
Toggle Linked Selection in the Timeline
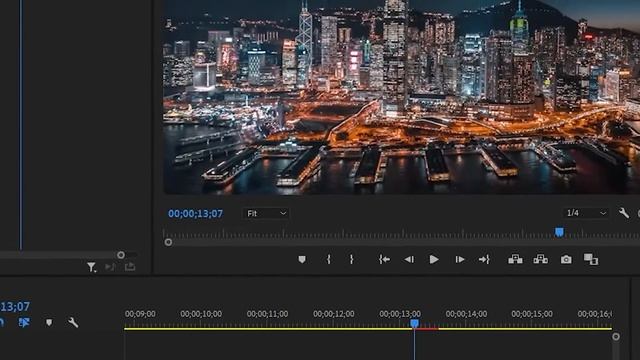24,322
